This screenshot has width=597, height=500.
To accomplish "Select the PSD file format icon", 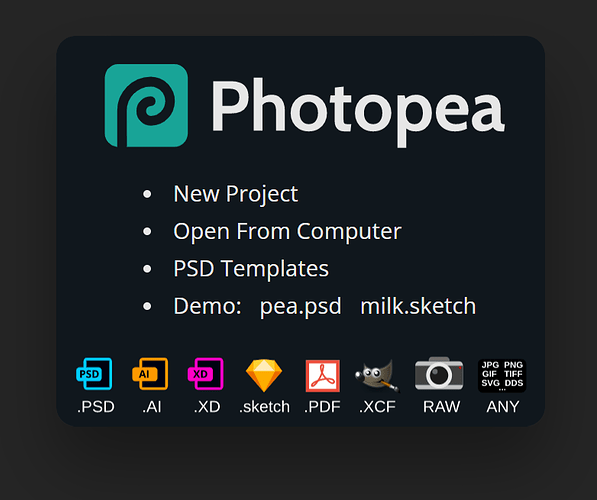I will pyautogui.click(x=94, y=374).
